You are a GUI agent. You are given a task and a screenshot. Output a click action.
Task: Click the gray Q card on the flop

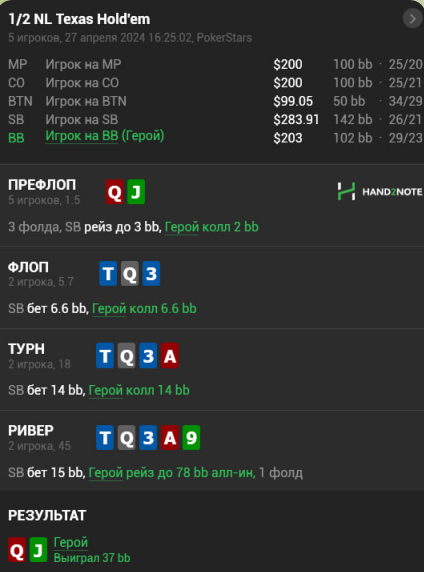point(130,273)
